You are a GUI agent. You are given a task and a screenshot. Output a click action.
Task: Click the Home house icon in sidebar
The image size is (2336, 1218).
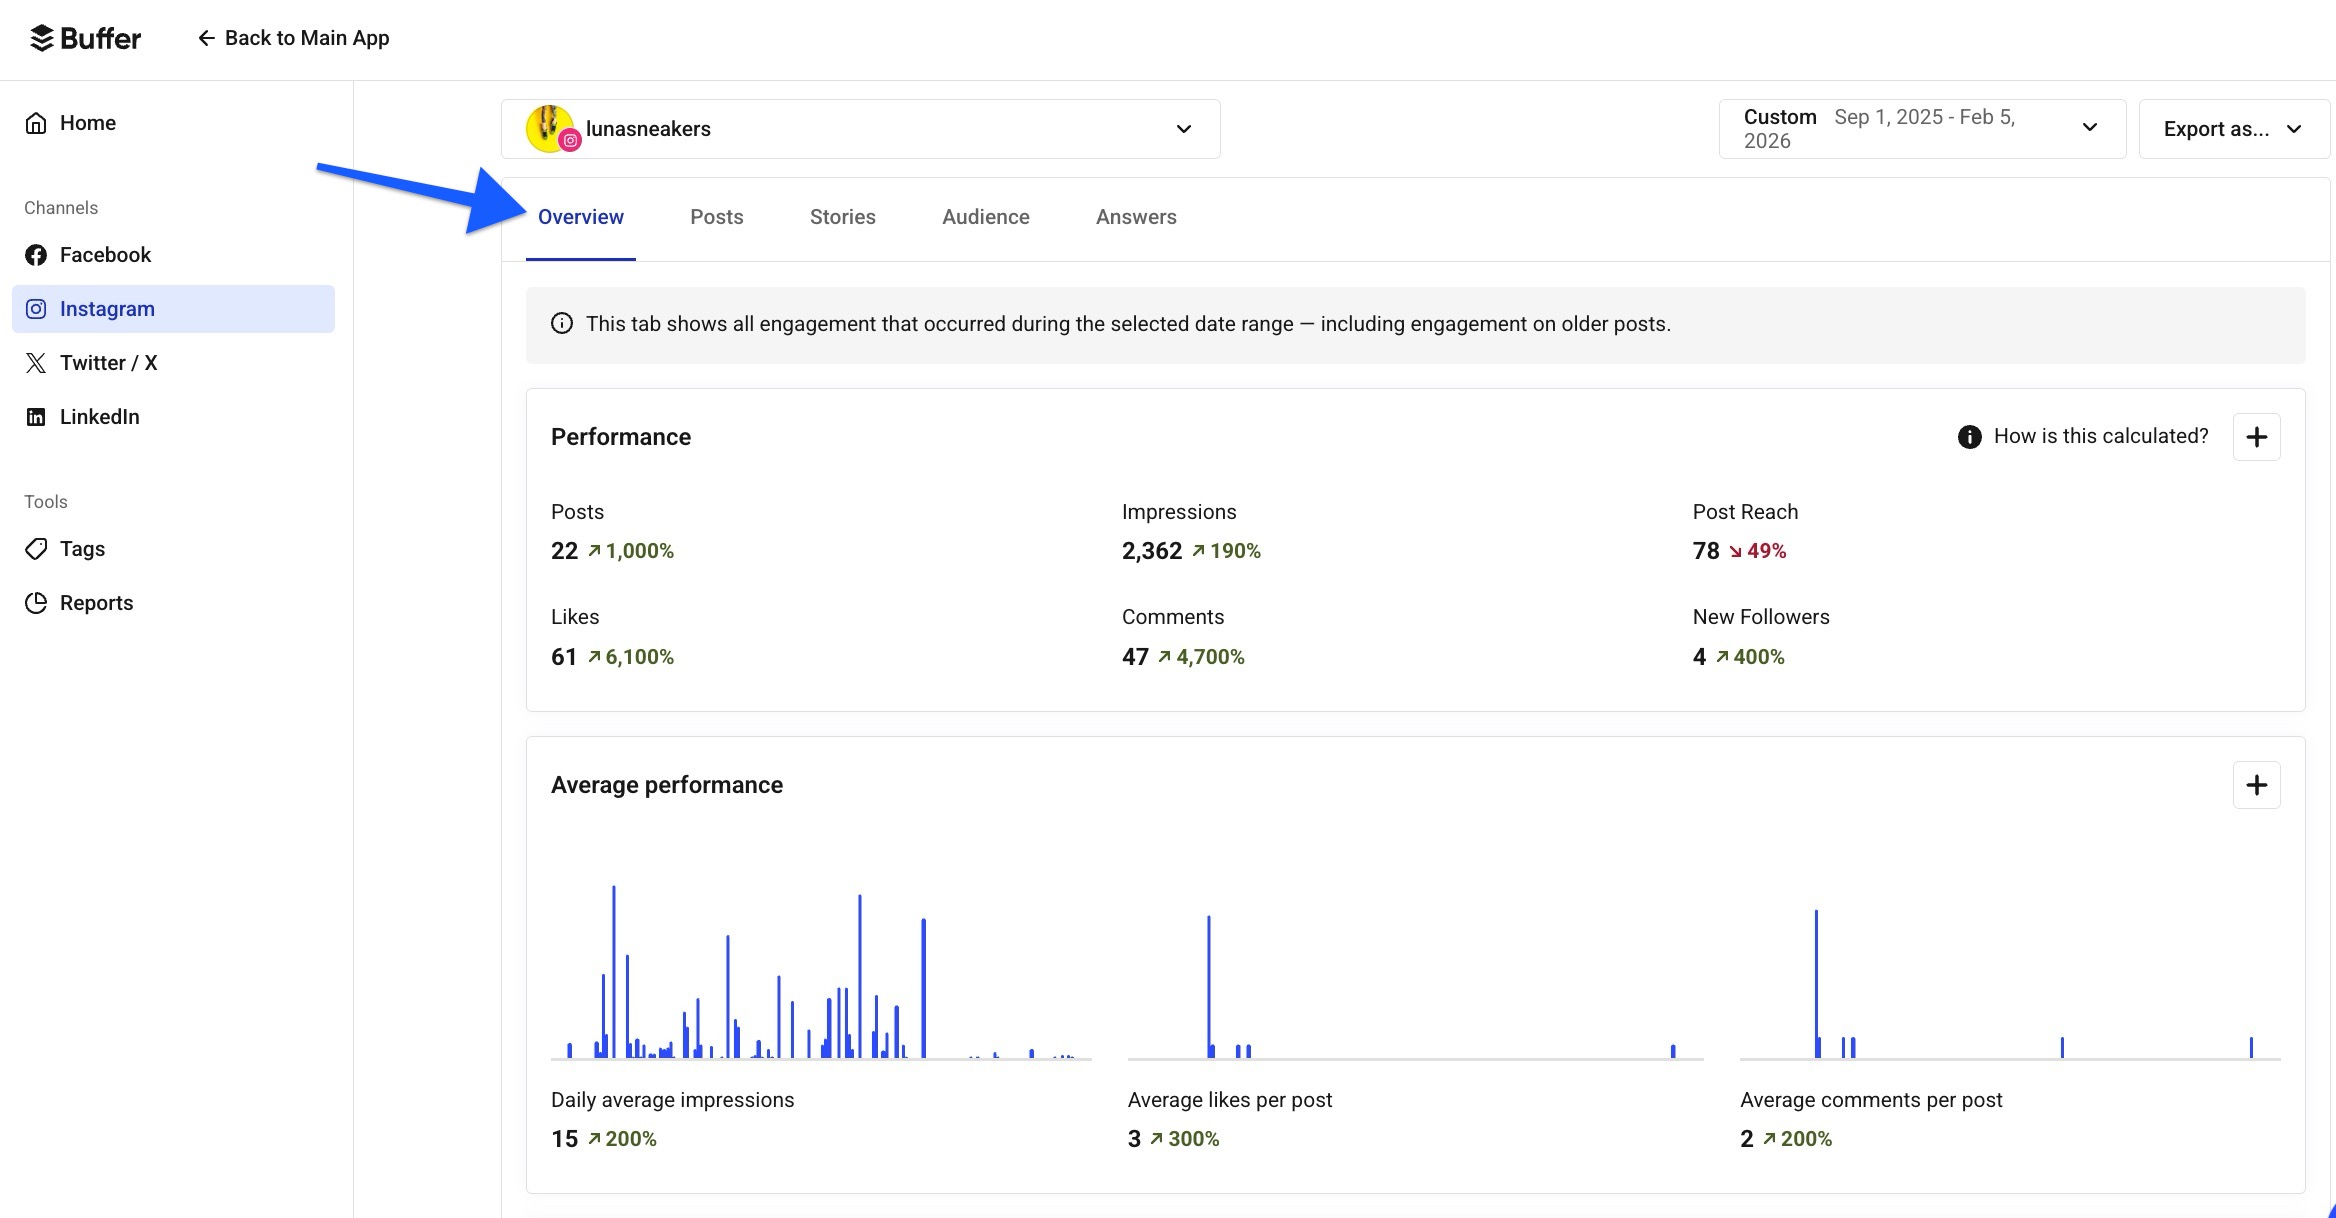click(x=36, y=123)
